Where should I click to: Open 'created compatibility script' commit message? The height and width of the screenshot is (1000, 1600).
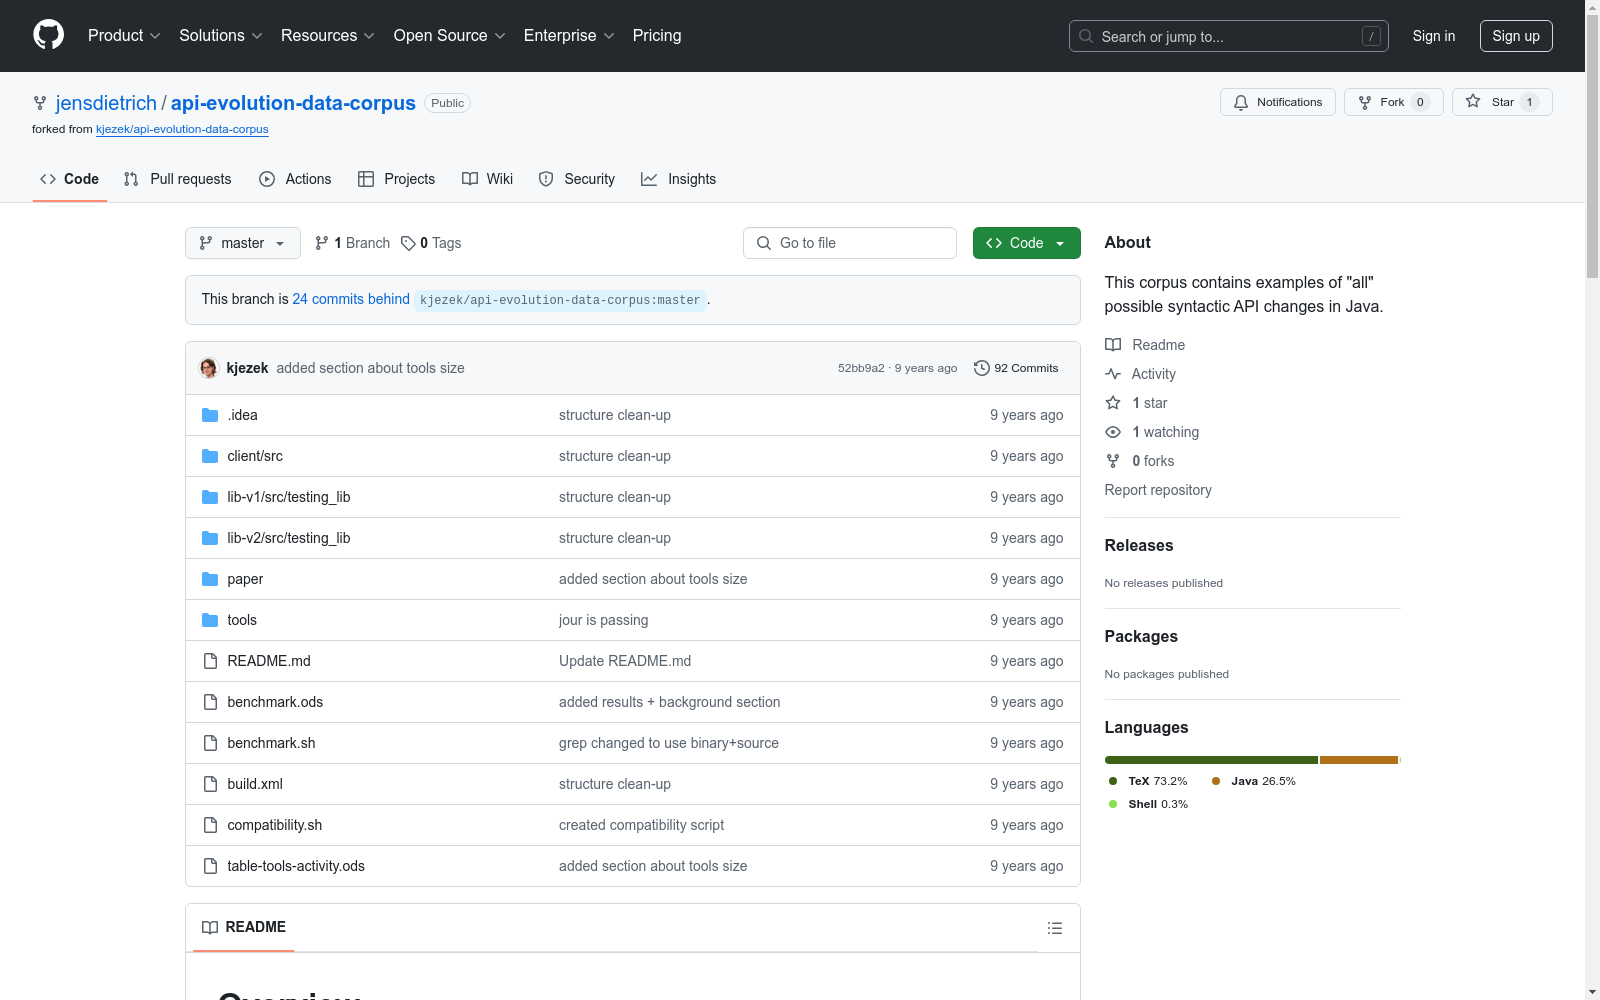pos(641,825)
